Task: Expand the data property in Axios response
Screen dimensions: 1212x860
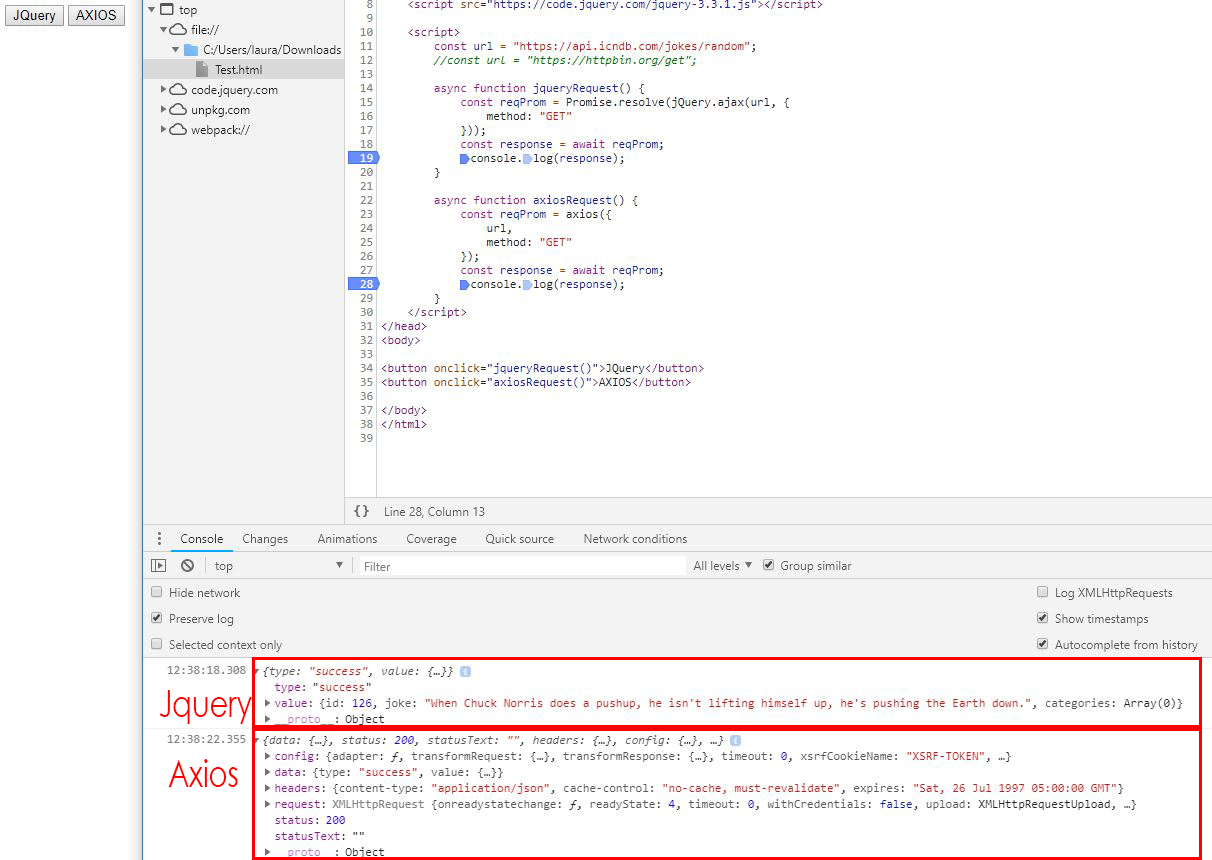Action: [267, 772]
